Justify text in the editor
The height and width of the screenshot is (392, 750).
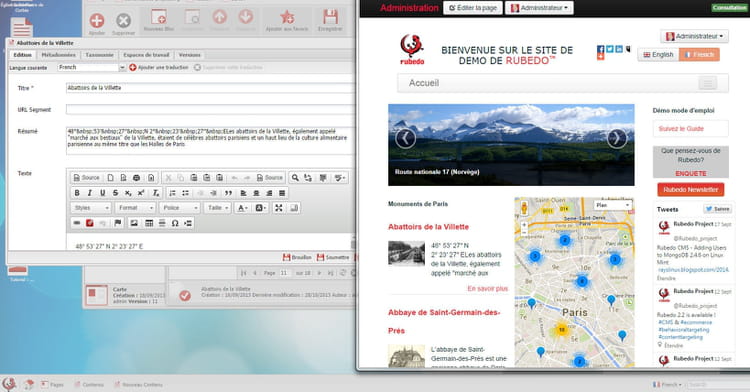[x=282, y=193]
